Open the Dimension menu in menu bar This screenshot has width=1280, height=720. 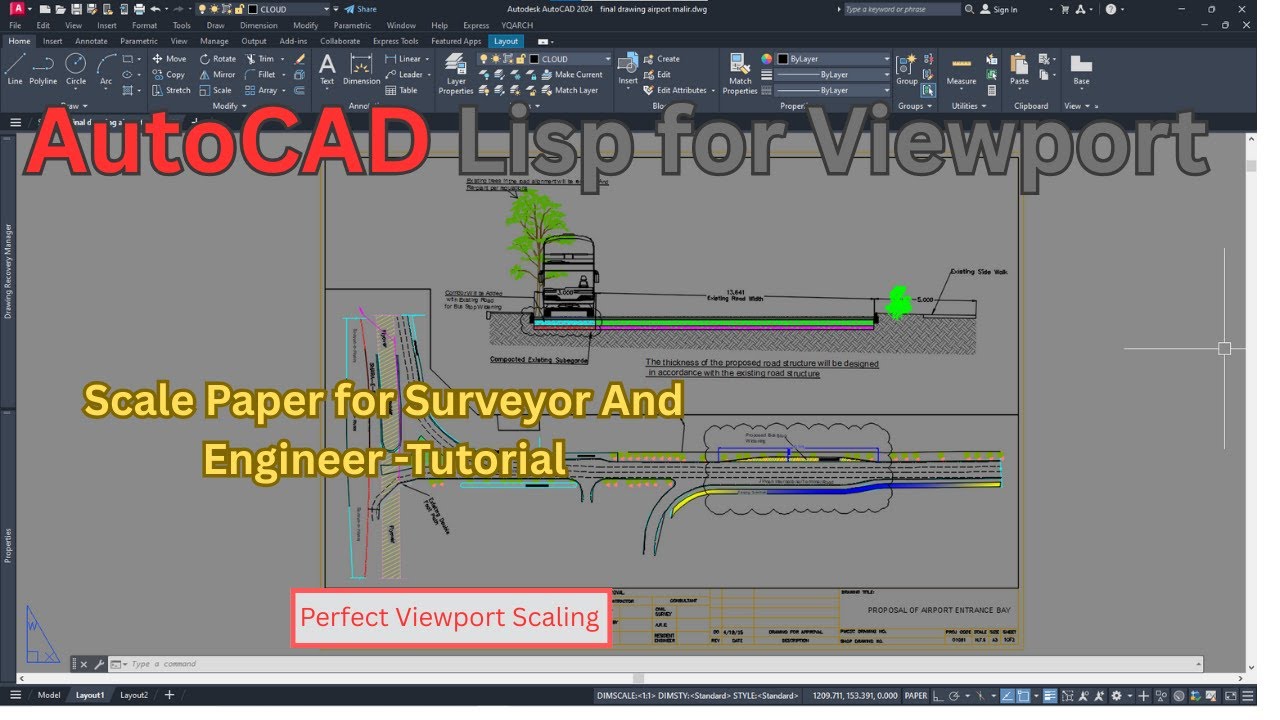pyautogui.click(x=258, y=25)
